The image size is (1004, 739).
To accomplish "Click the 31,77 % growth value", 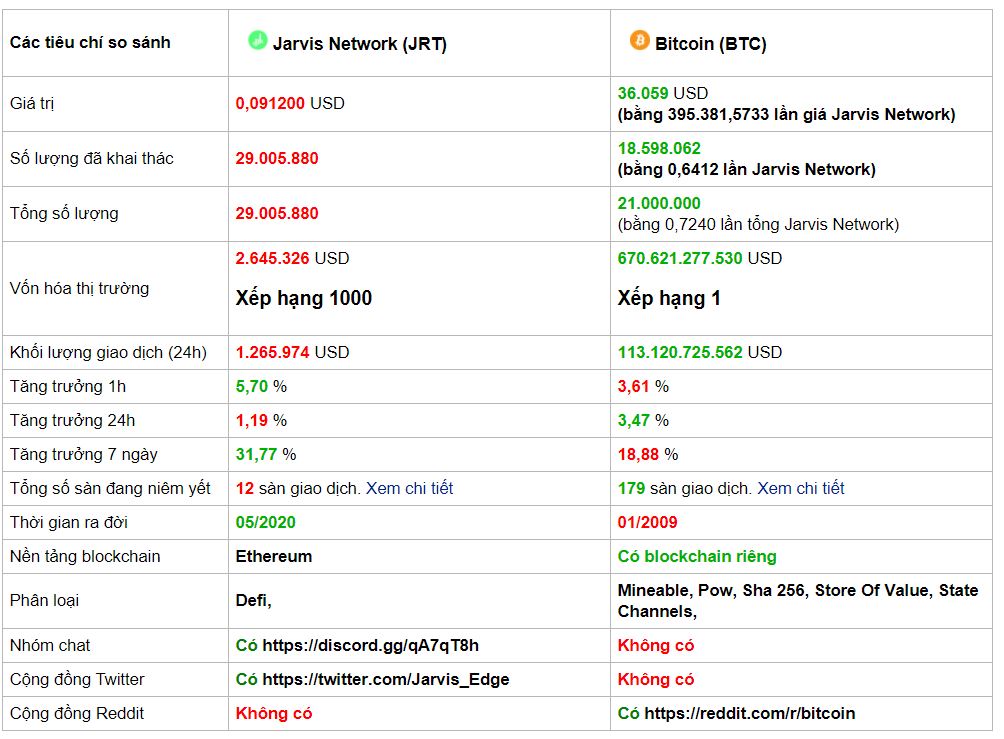I will 266,455.
